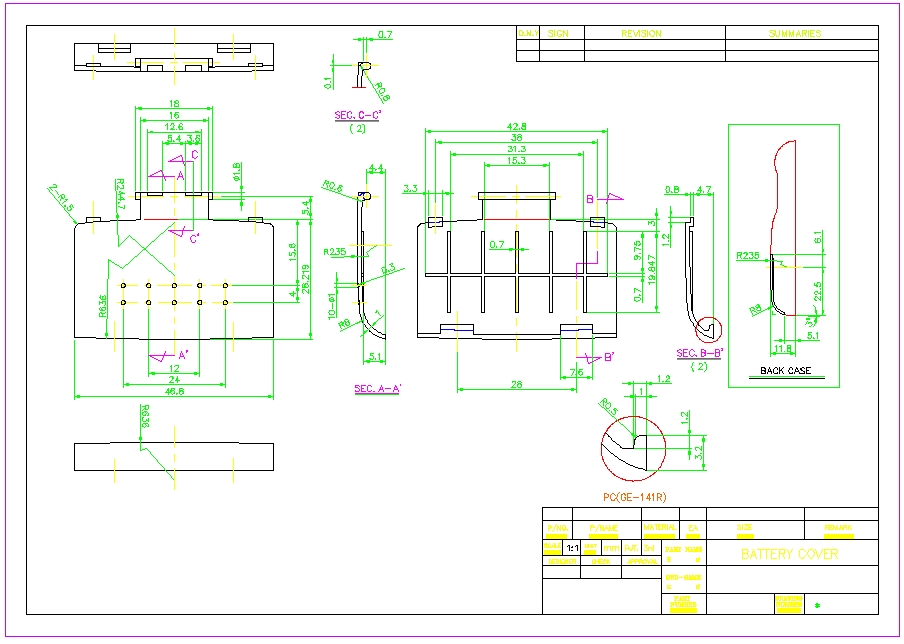Select the SEC. C-C' section label
Viewport: 904px width, 644px height.
357,116
